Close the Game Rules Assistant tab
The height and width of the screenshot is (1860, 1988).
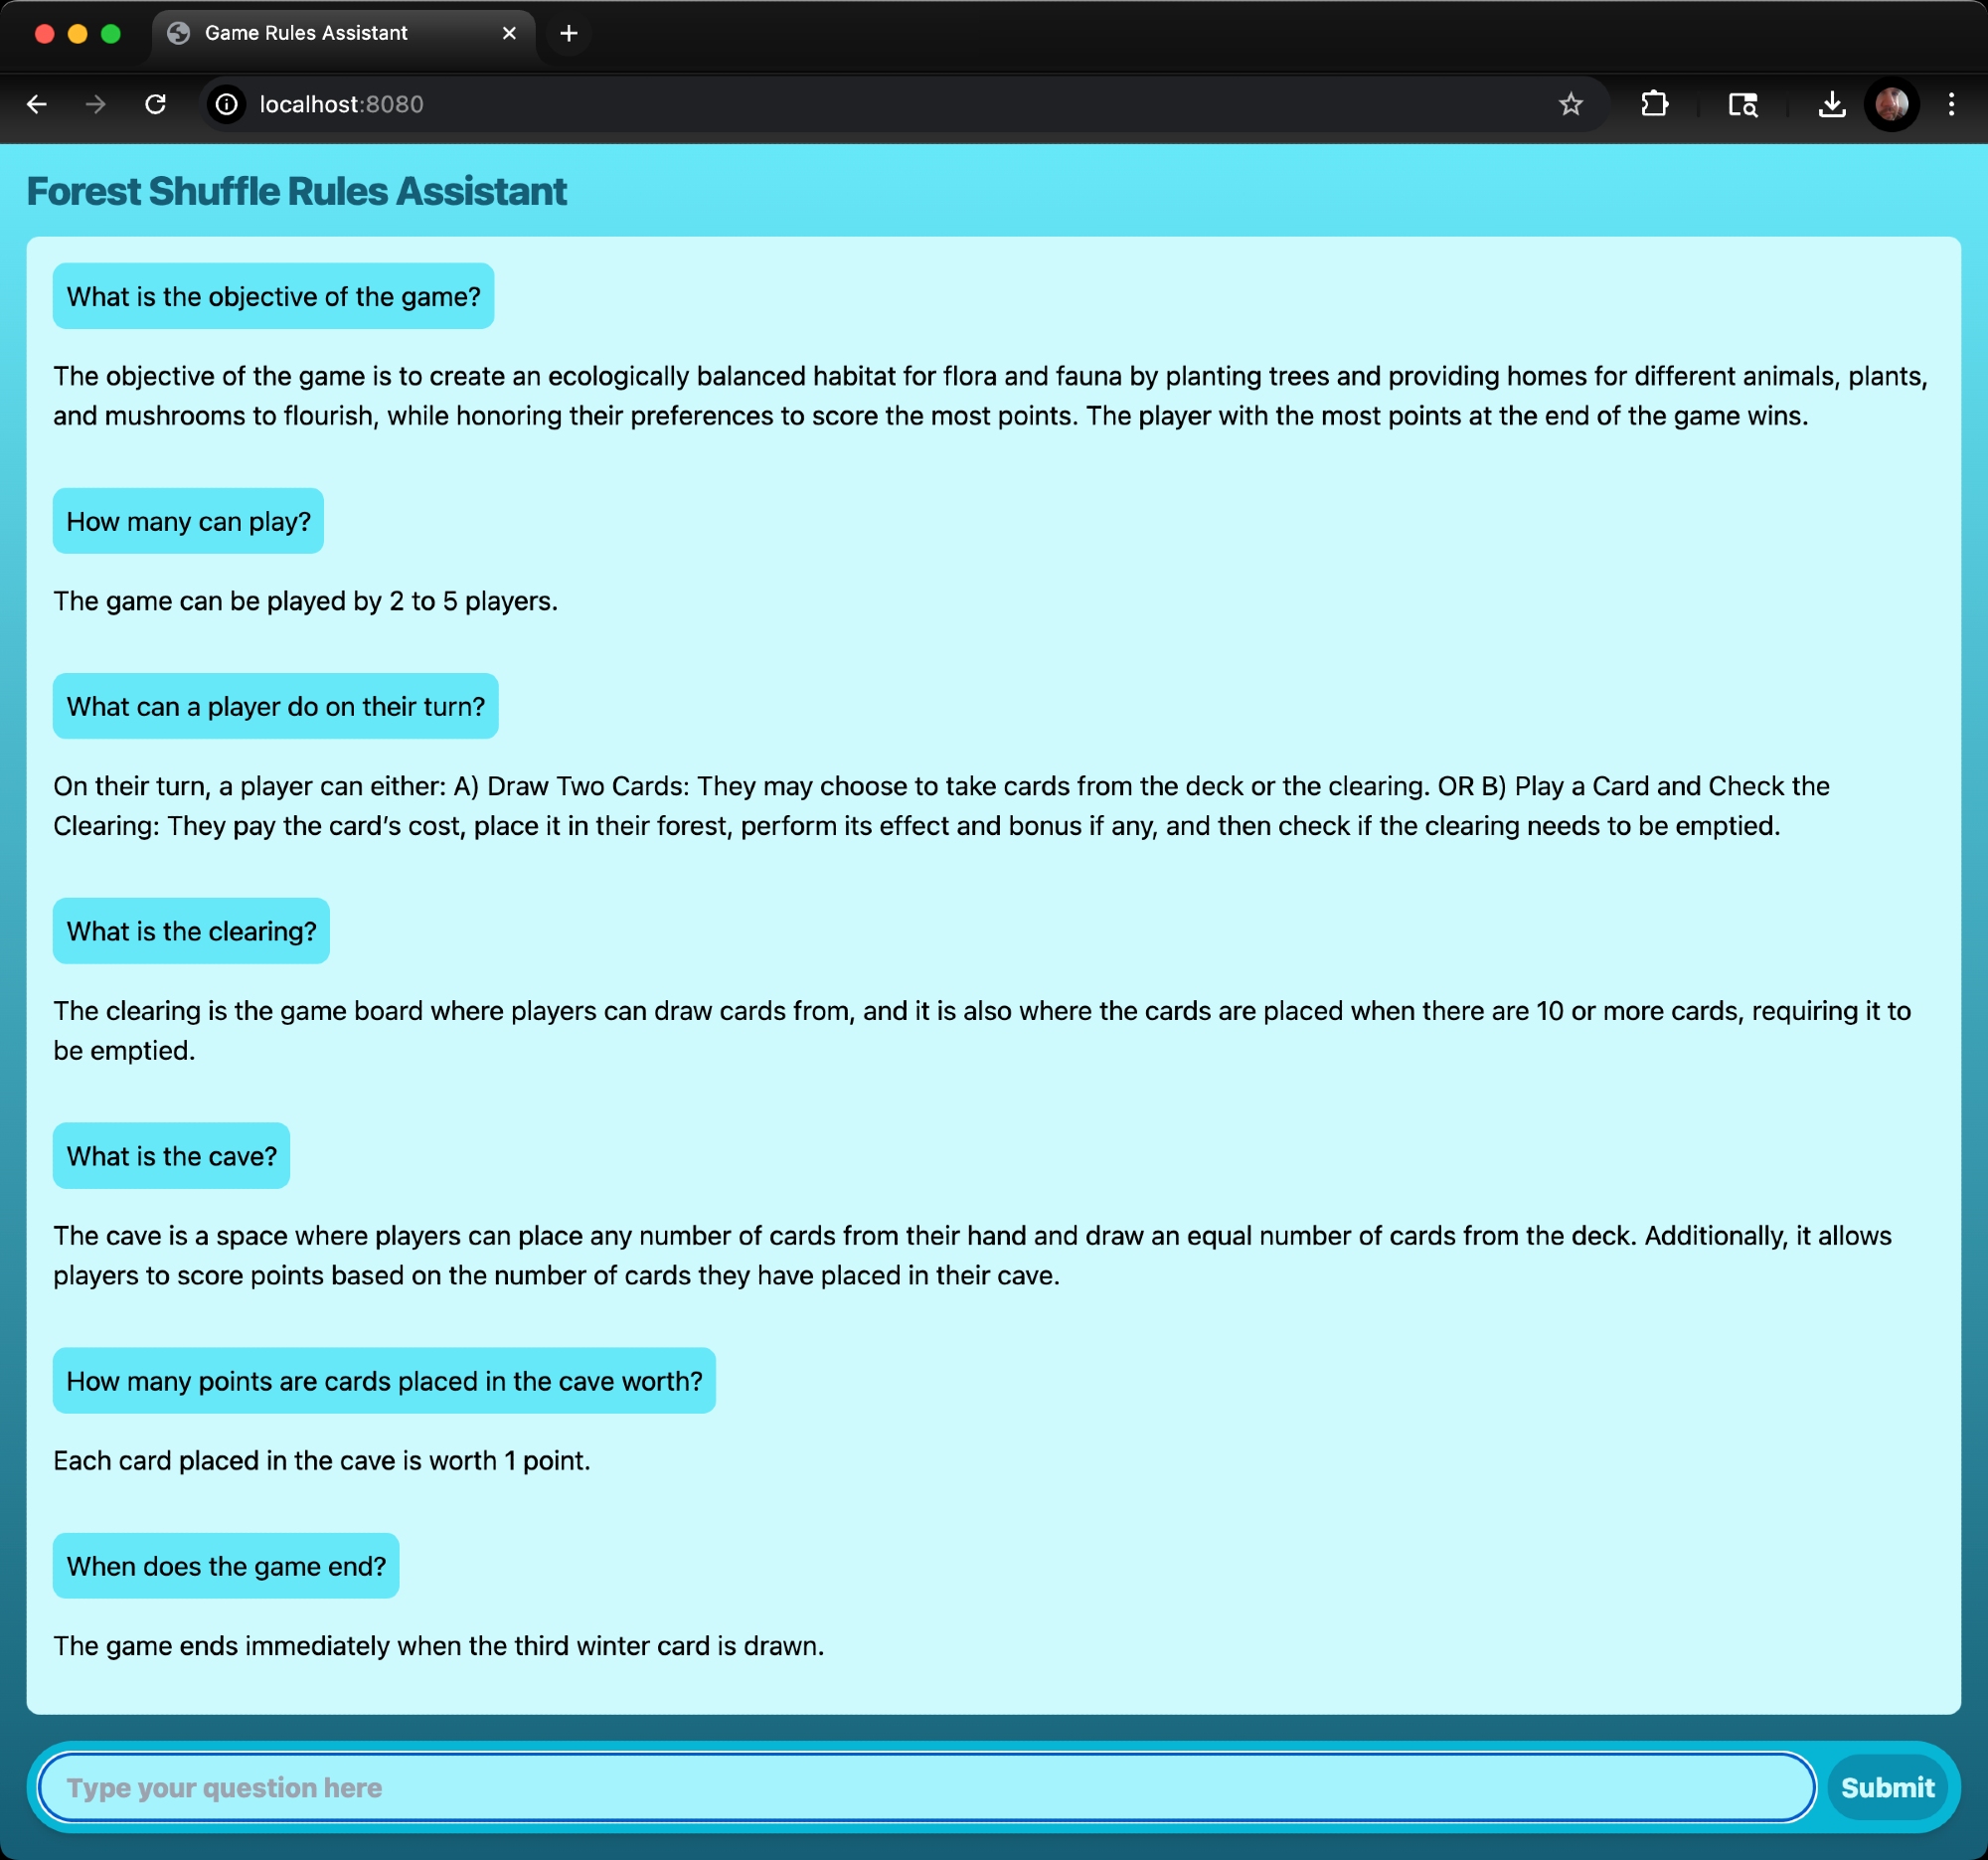click(509, 33)
